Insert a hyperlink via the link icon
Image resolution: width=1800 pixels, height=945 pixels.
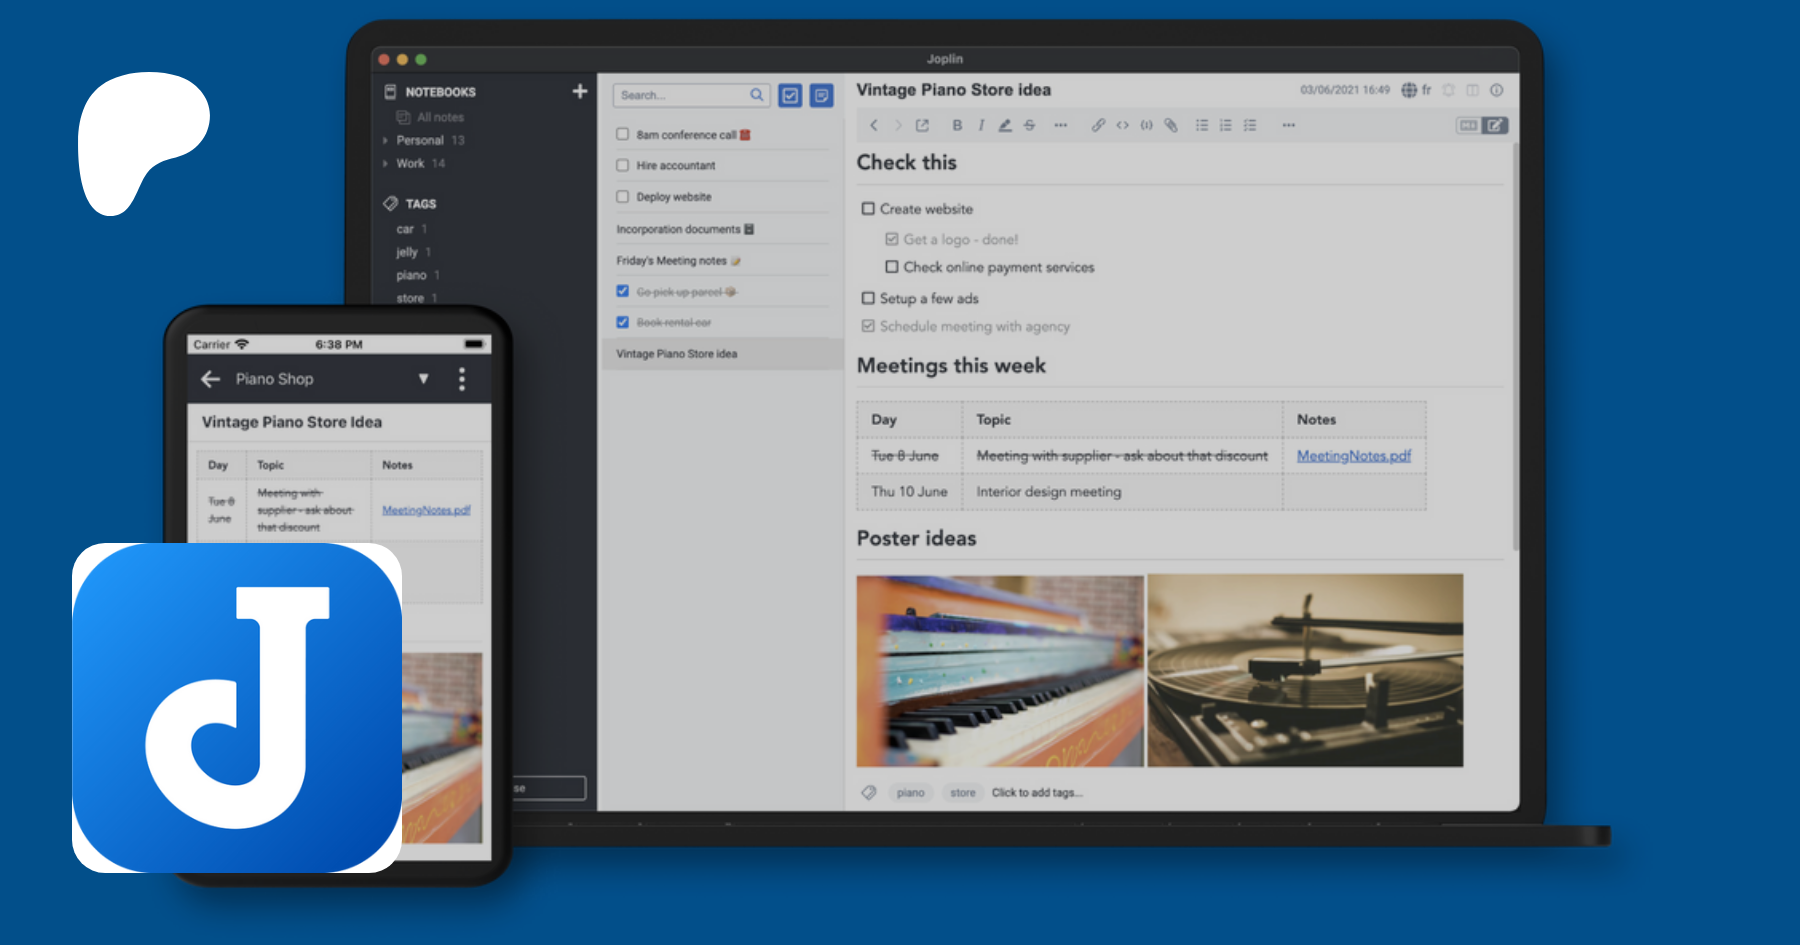click(1098, 125)
